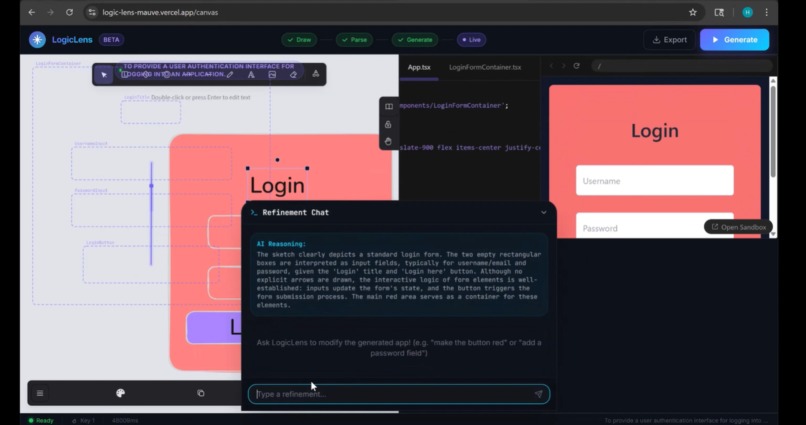Select the pencil draw tool

[230, 75]
